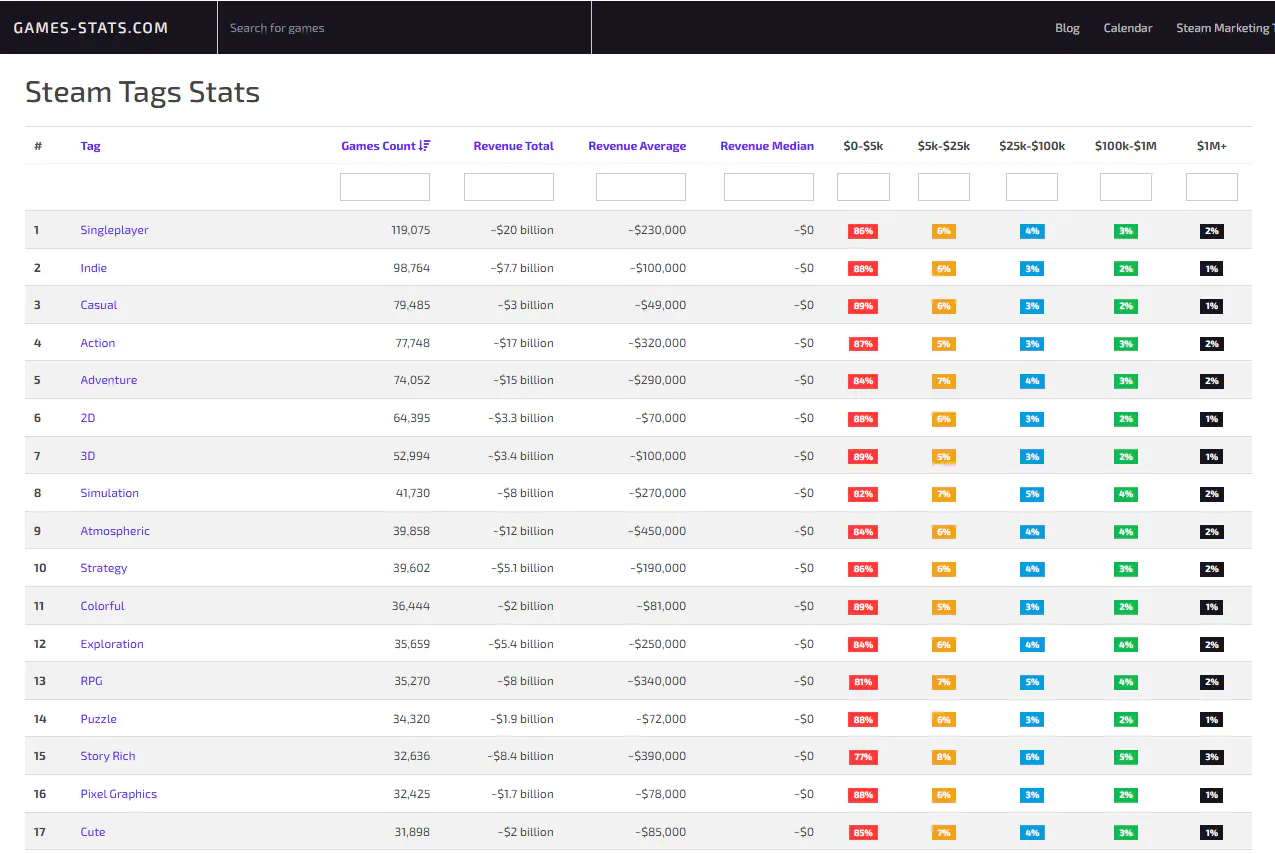Viewport: 1275px width, 854px height.
Task: Click the $5k-$25k filter box
Action: pos(944,187)
